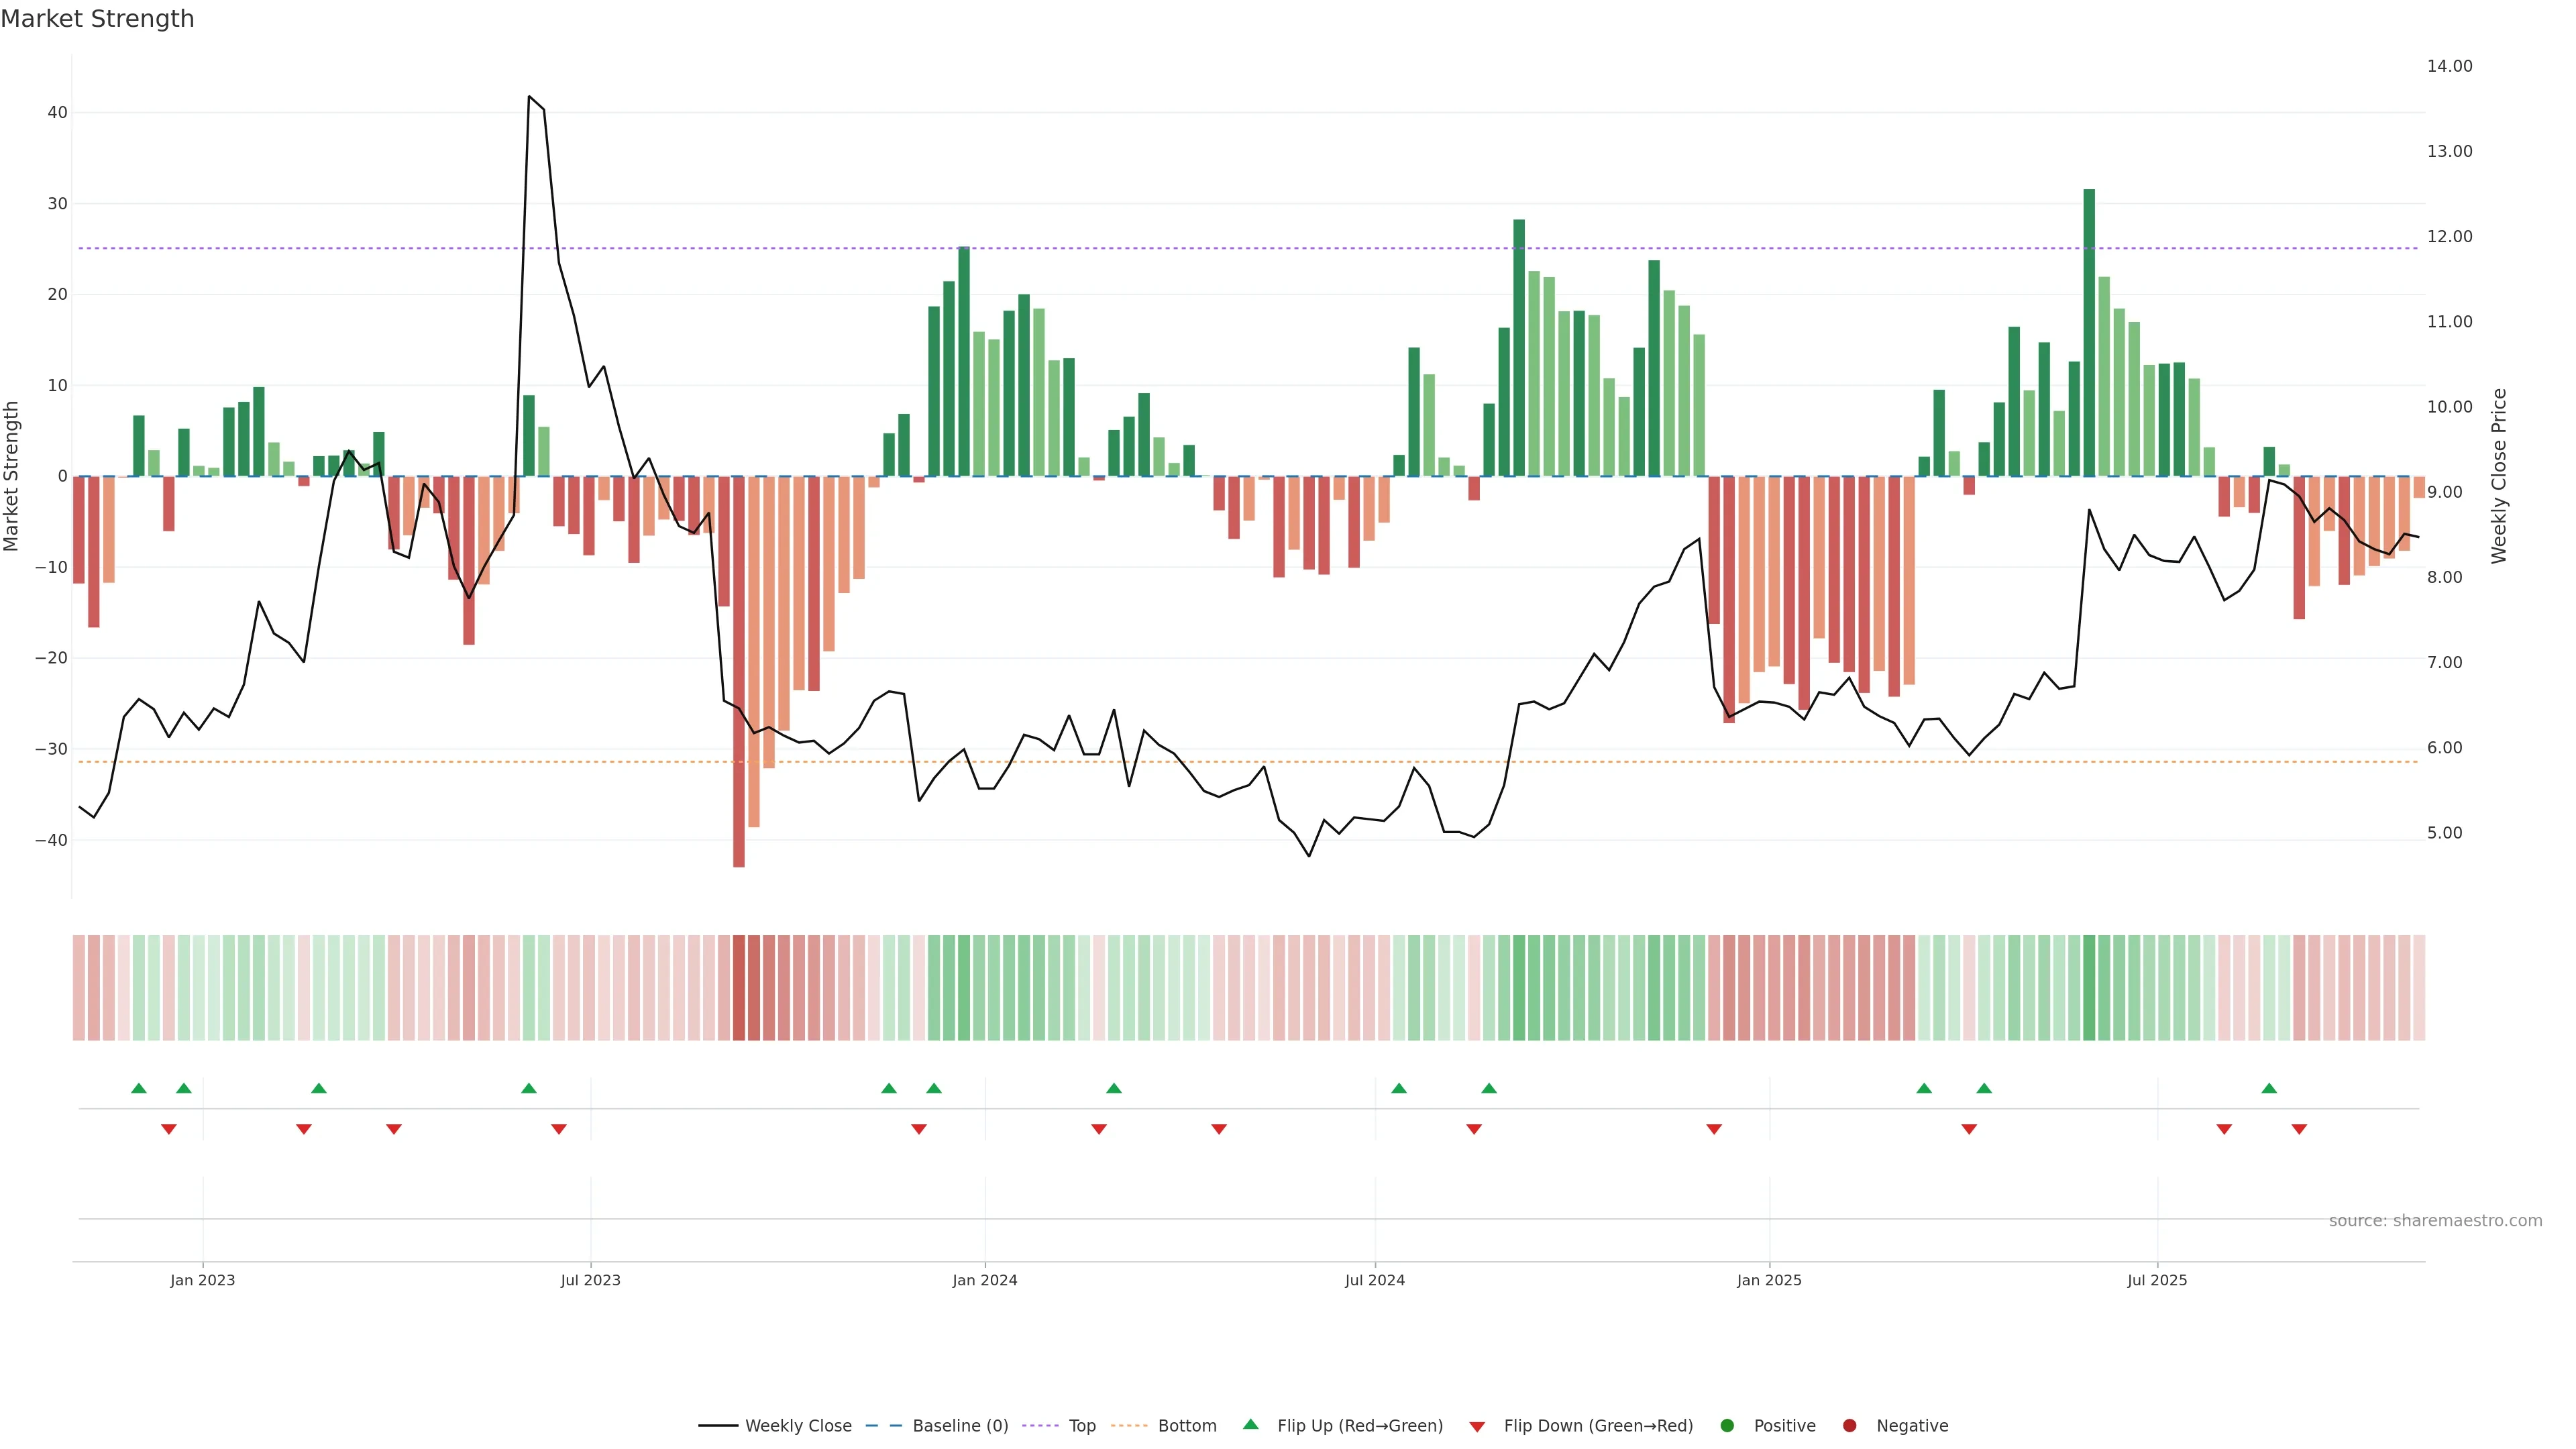
Task: Click the tallest green bar above 30
Action: 2089,330
